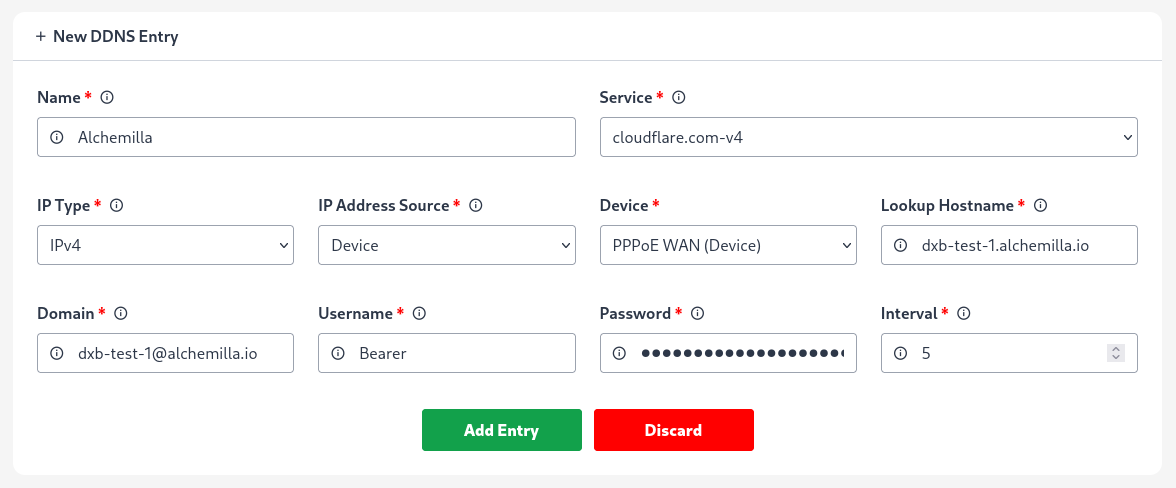The height and width of the screenshot is (488, 1176).
Task: Increase the Interval value with stepper arrows
Action: (x=1116, y=349)
